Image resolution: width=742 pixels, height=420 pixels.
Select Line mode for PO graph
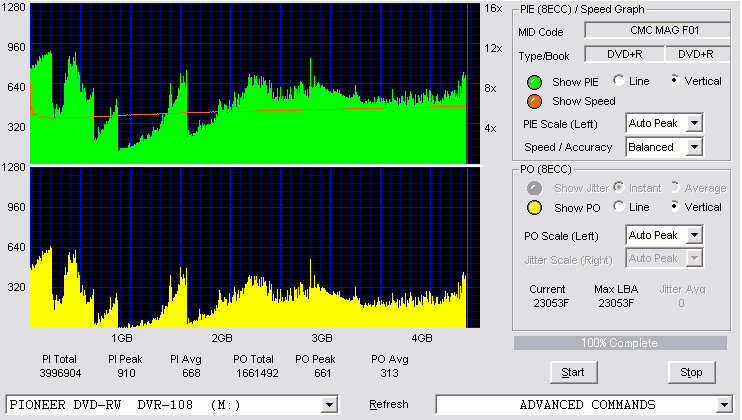[x=618, y=206]
